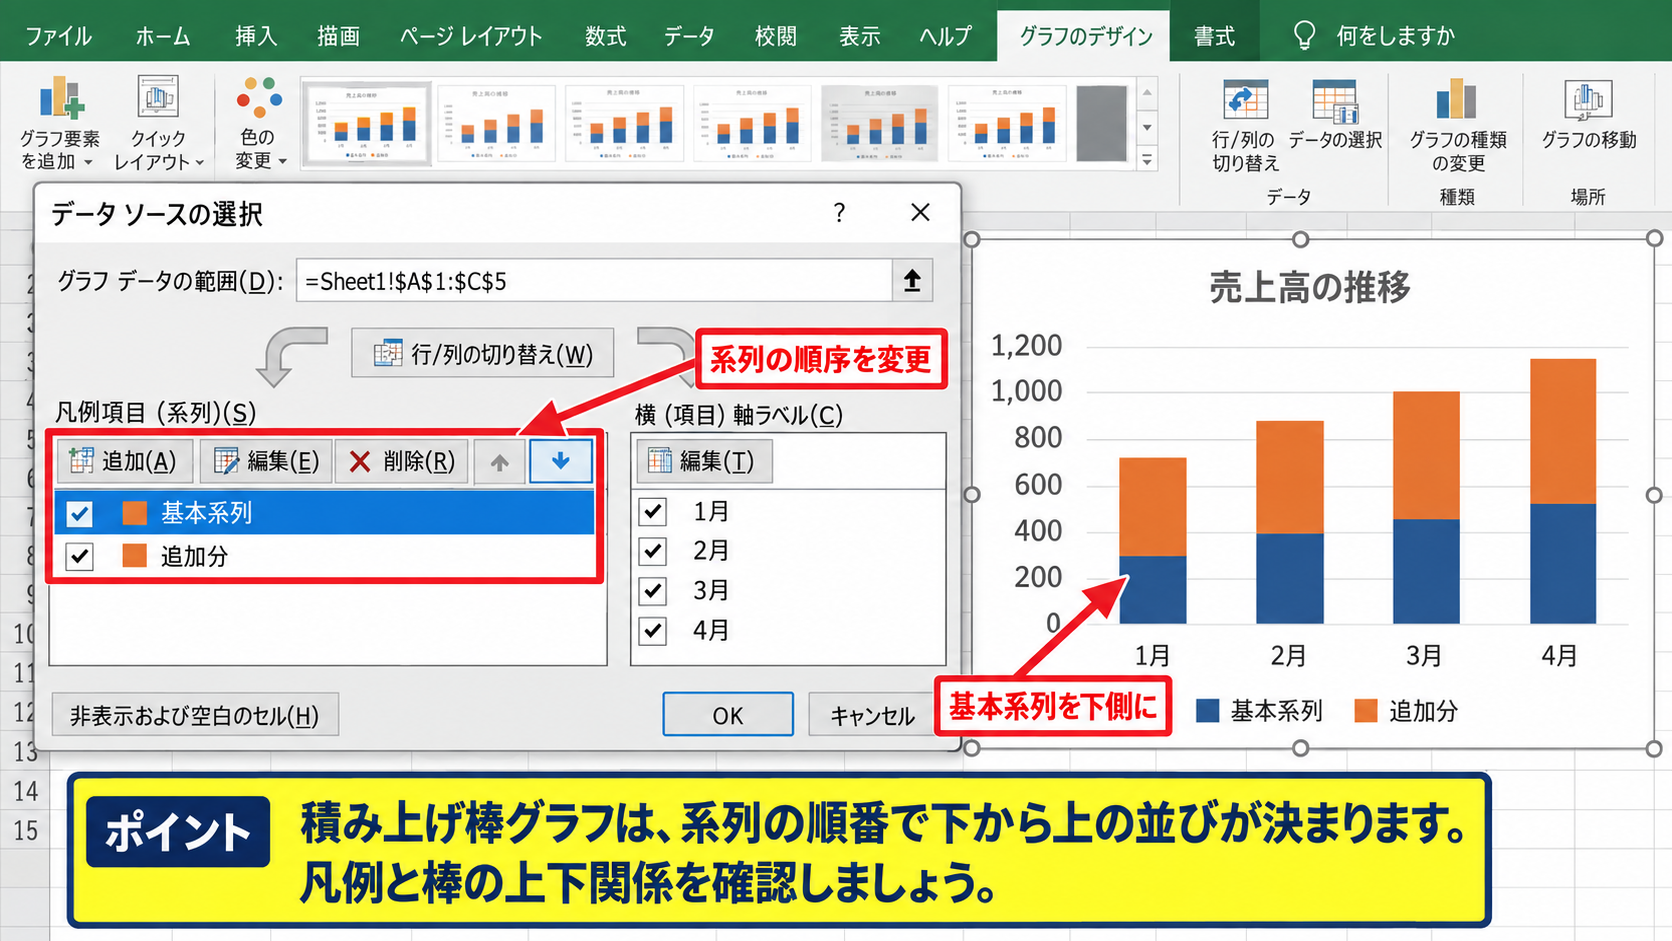Open the クイックレイアウト dropdown
The image size is (1672, 941).
[x=158, y=123]
